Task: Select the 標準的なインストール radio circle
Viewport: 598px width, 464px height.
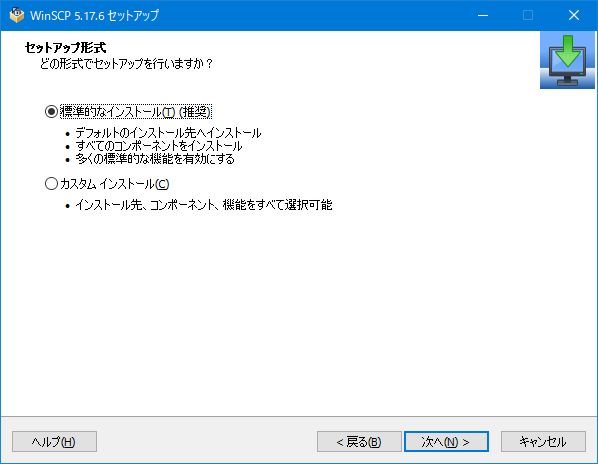Action: (51, 112)
